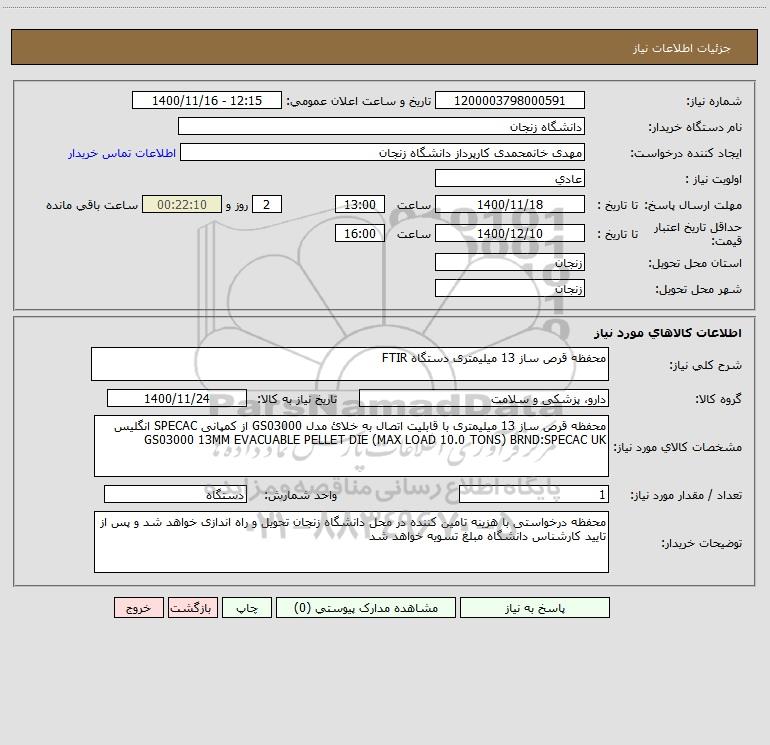Click the بازگشت back button
The height and width of the screenshot is (745, 770).
(192, 607)
